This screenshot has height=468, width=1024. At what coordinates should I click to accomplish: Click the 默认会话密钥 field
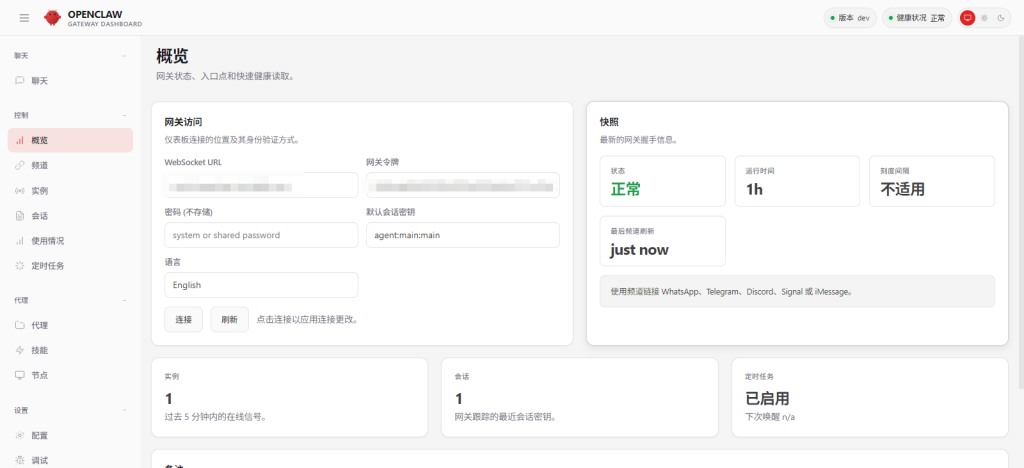[462, 235]
